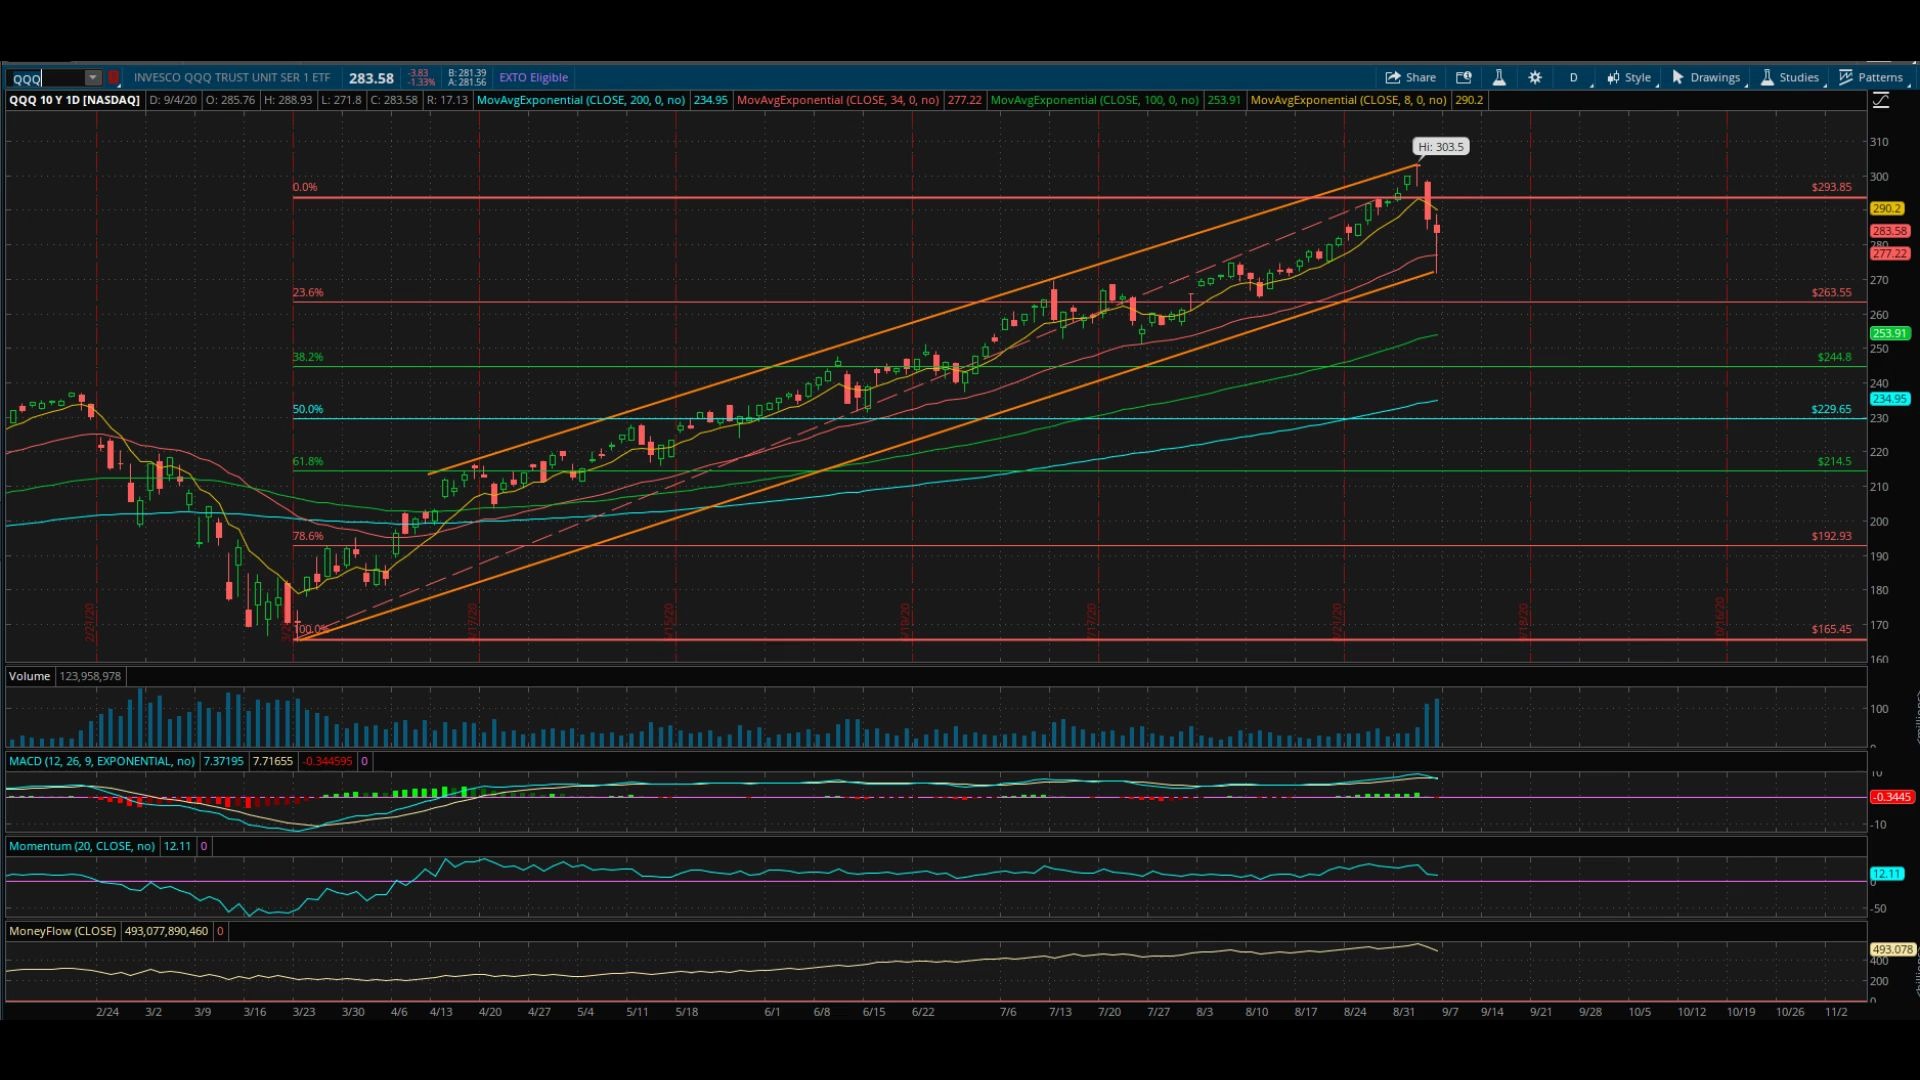Click the 277.22 EMA price axis tag
Screen dimensions: 1920x1080
(x=1889, y=254)
